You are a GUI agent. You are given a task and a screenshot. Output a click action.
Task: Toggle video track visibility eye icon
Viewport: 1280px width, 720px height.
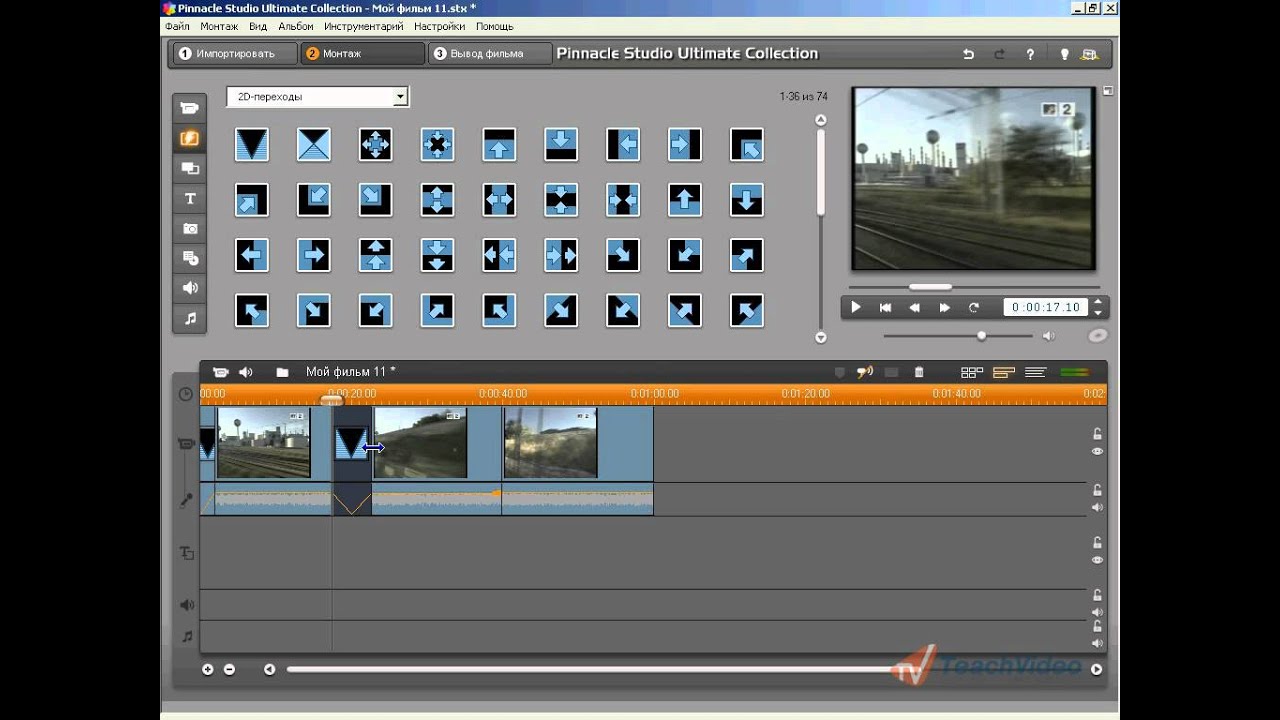[1097, 451]
